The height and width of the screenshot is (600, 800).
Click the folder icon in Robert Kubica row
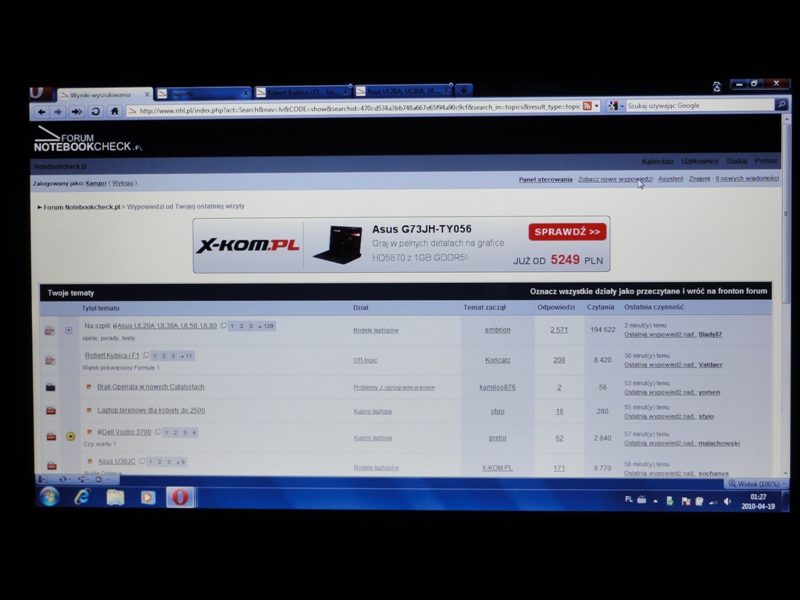pyautogui.click(x=50, y=361)
